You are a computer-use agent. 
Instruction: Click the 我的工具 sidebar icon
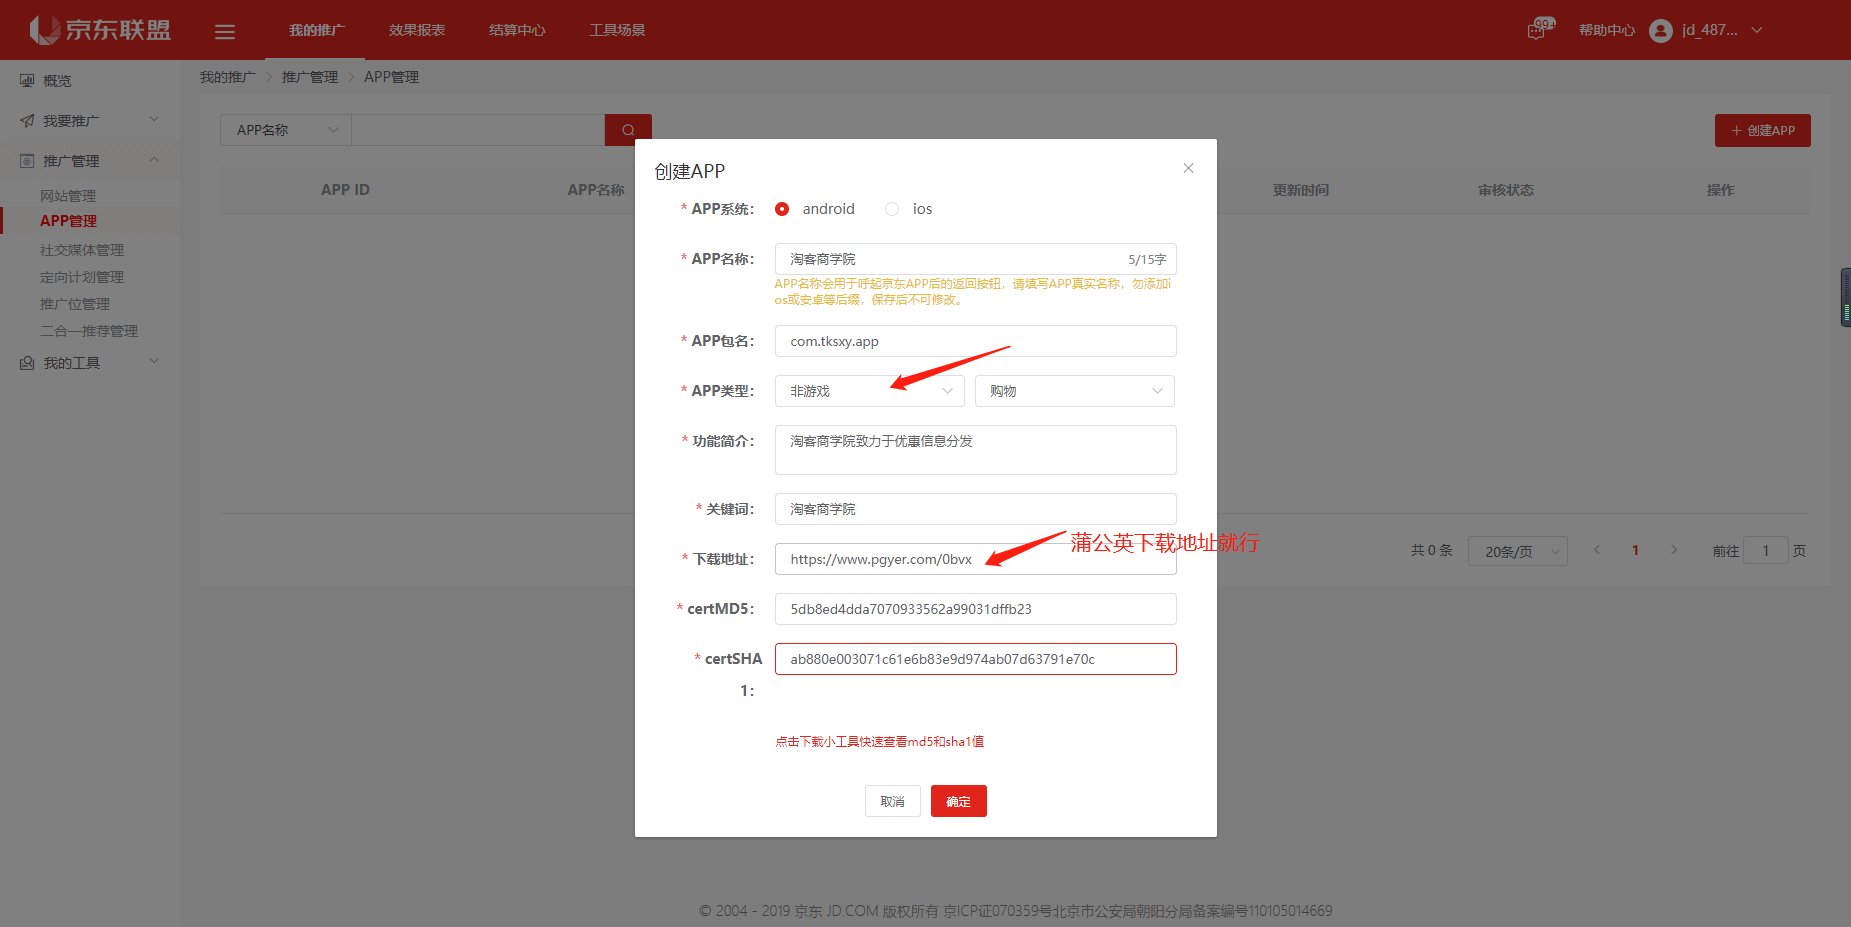pos(27,363)
